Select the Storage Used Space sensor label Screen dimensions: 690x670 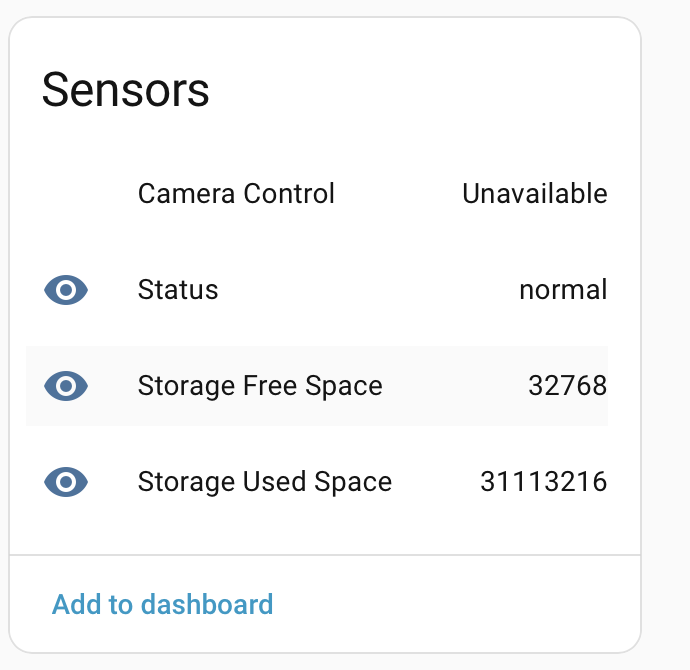coord(265,482)
